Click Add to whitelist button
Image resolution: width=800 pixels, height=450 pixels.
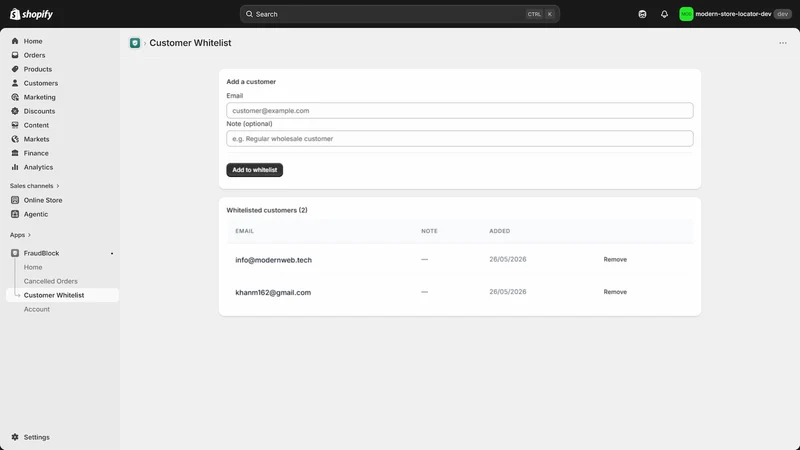point(255,170)
